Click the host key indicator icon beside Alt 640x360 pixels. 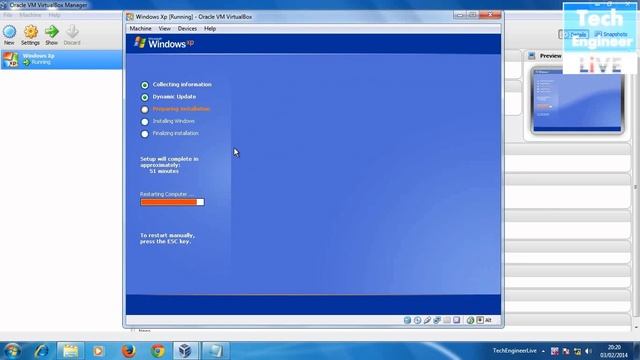pos(480,320)
